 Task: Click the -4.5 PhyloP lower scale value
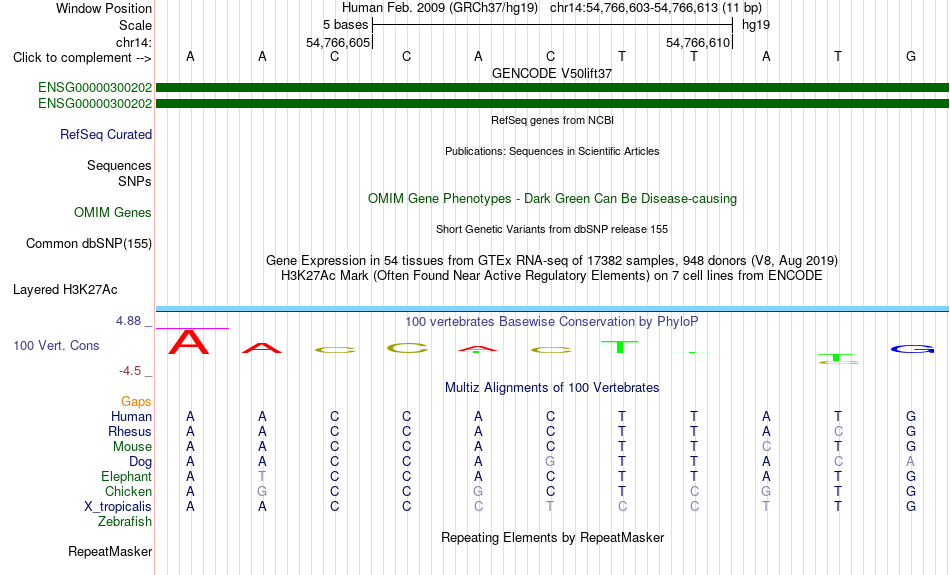130,371
